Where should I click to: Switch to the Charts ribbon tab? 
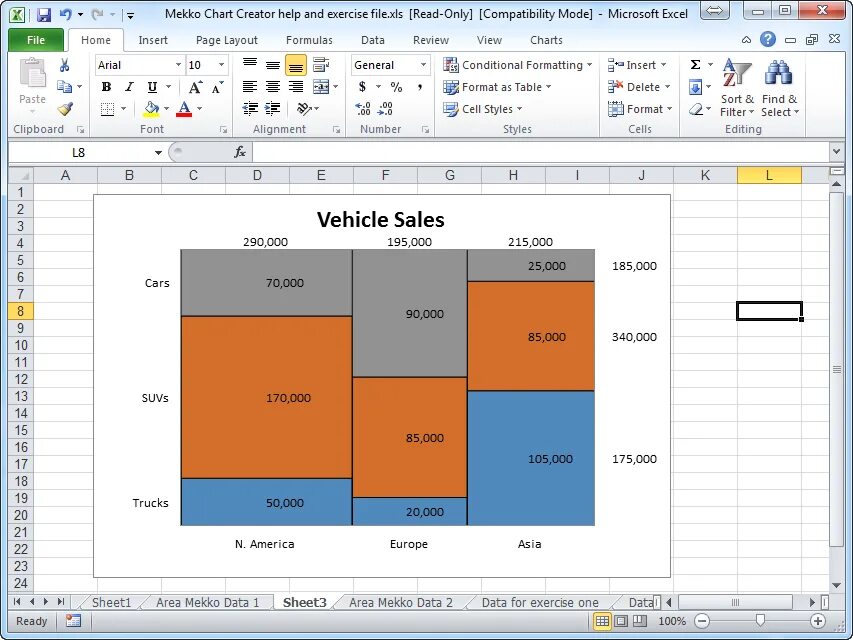[x=546, y=40]
